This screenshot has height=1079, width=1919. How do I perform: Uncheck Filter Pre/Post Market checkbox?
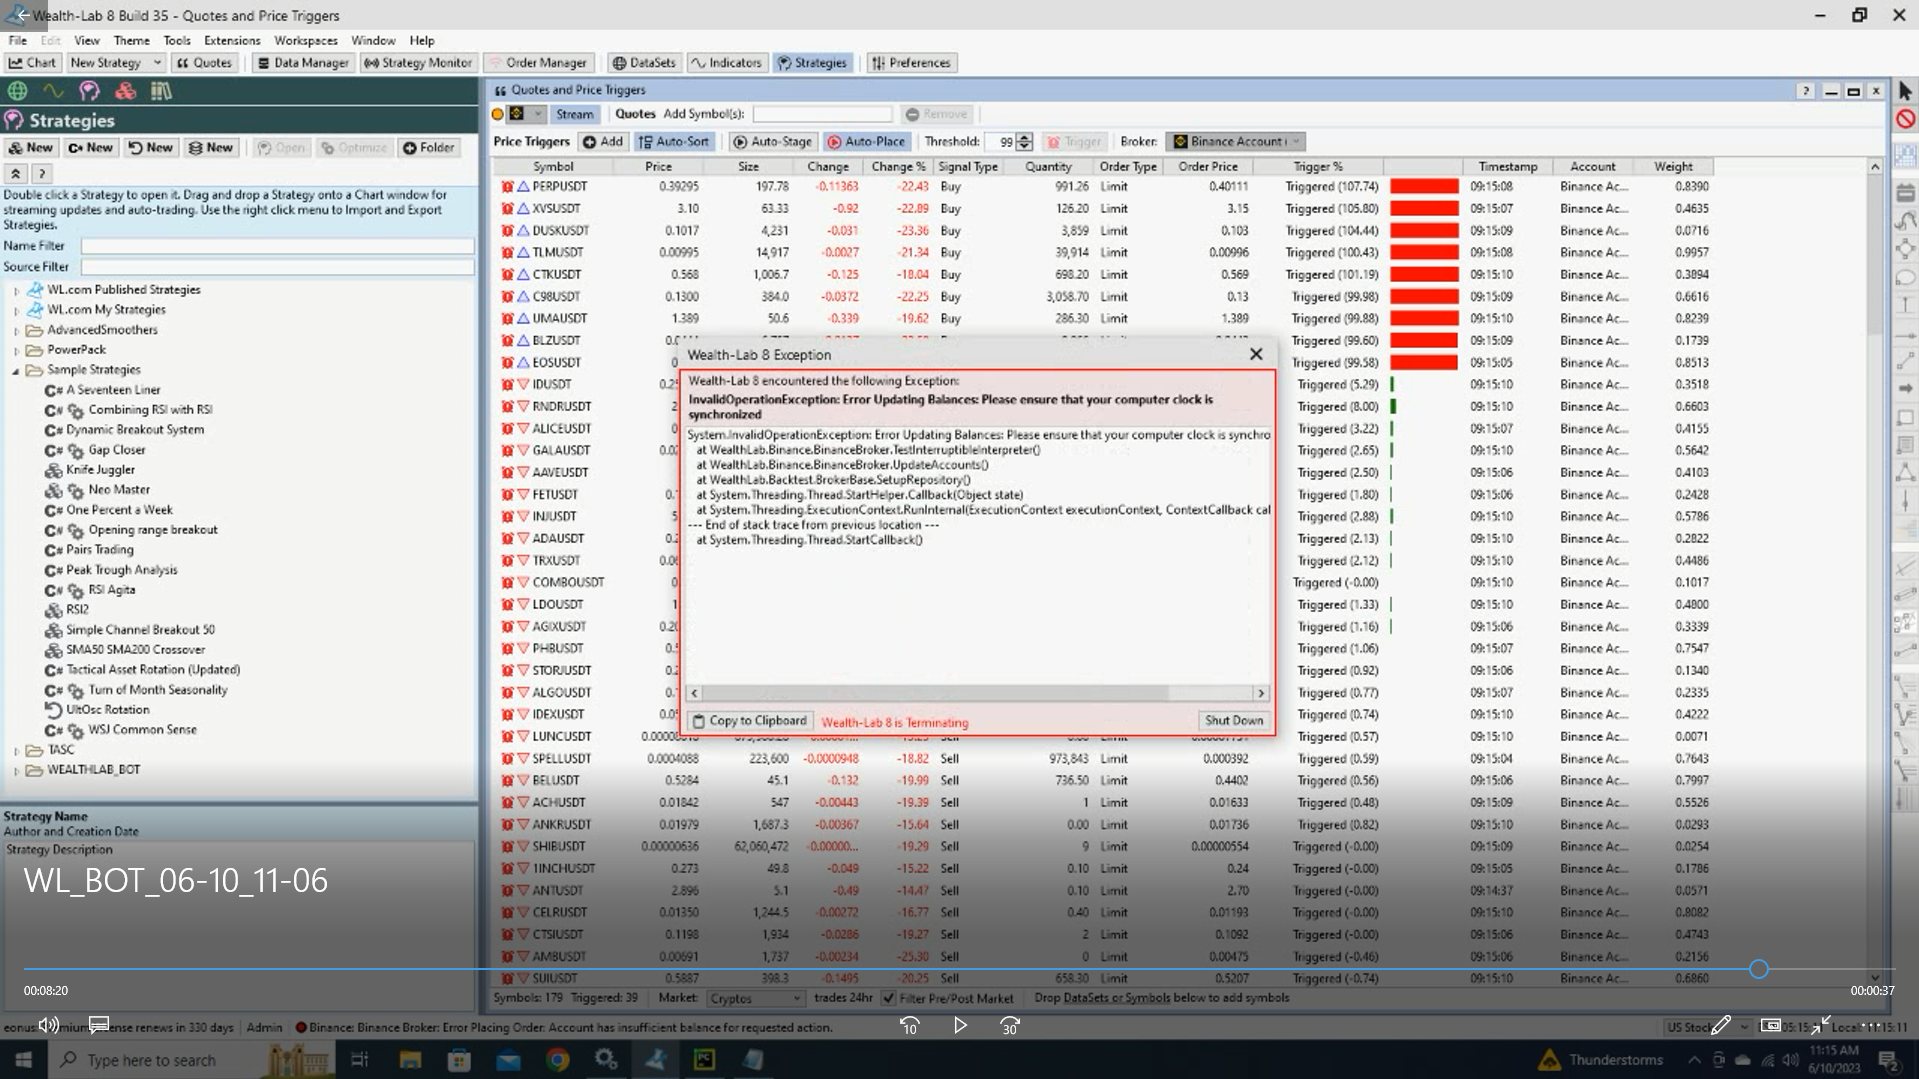888,998
